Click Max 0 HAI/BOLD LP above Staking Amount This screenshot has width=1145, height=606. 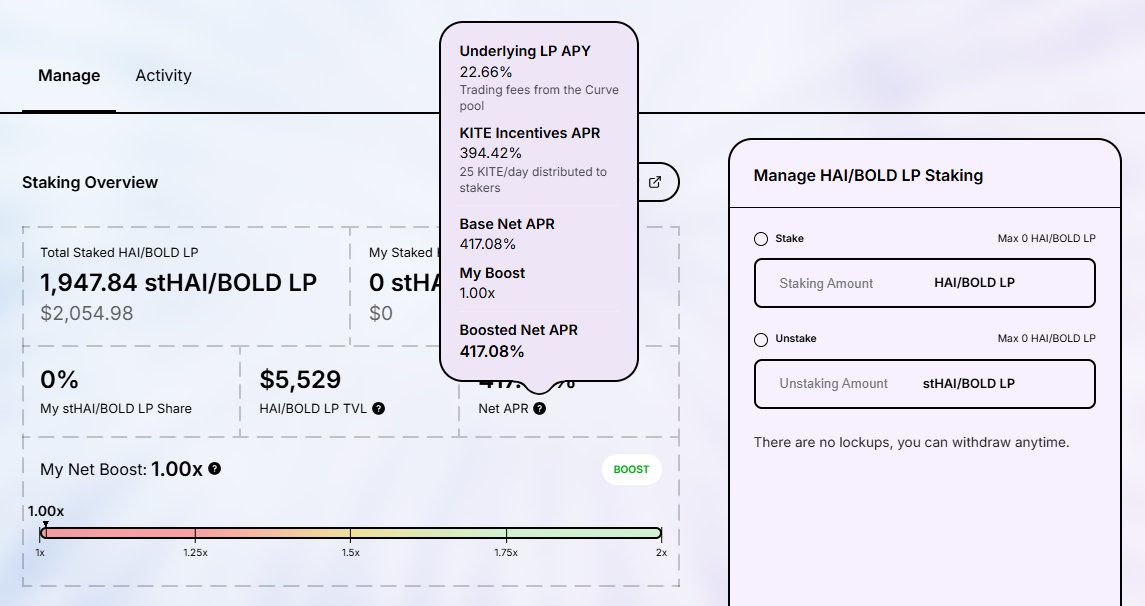coord(1046,238)
